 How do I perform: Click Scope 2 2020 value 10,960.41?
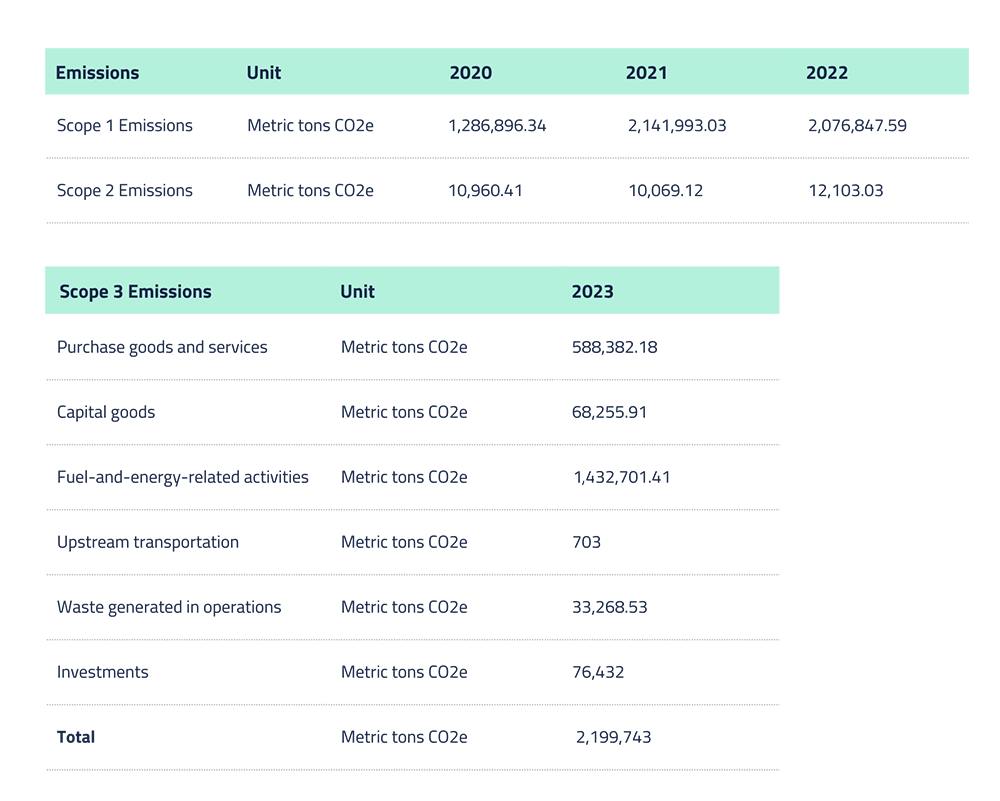[485, 191]
